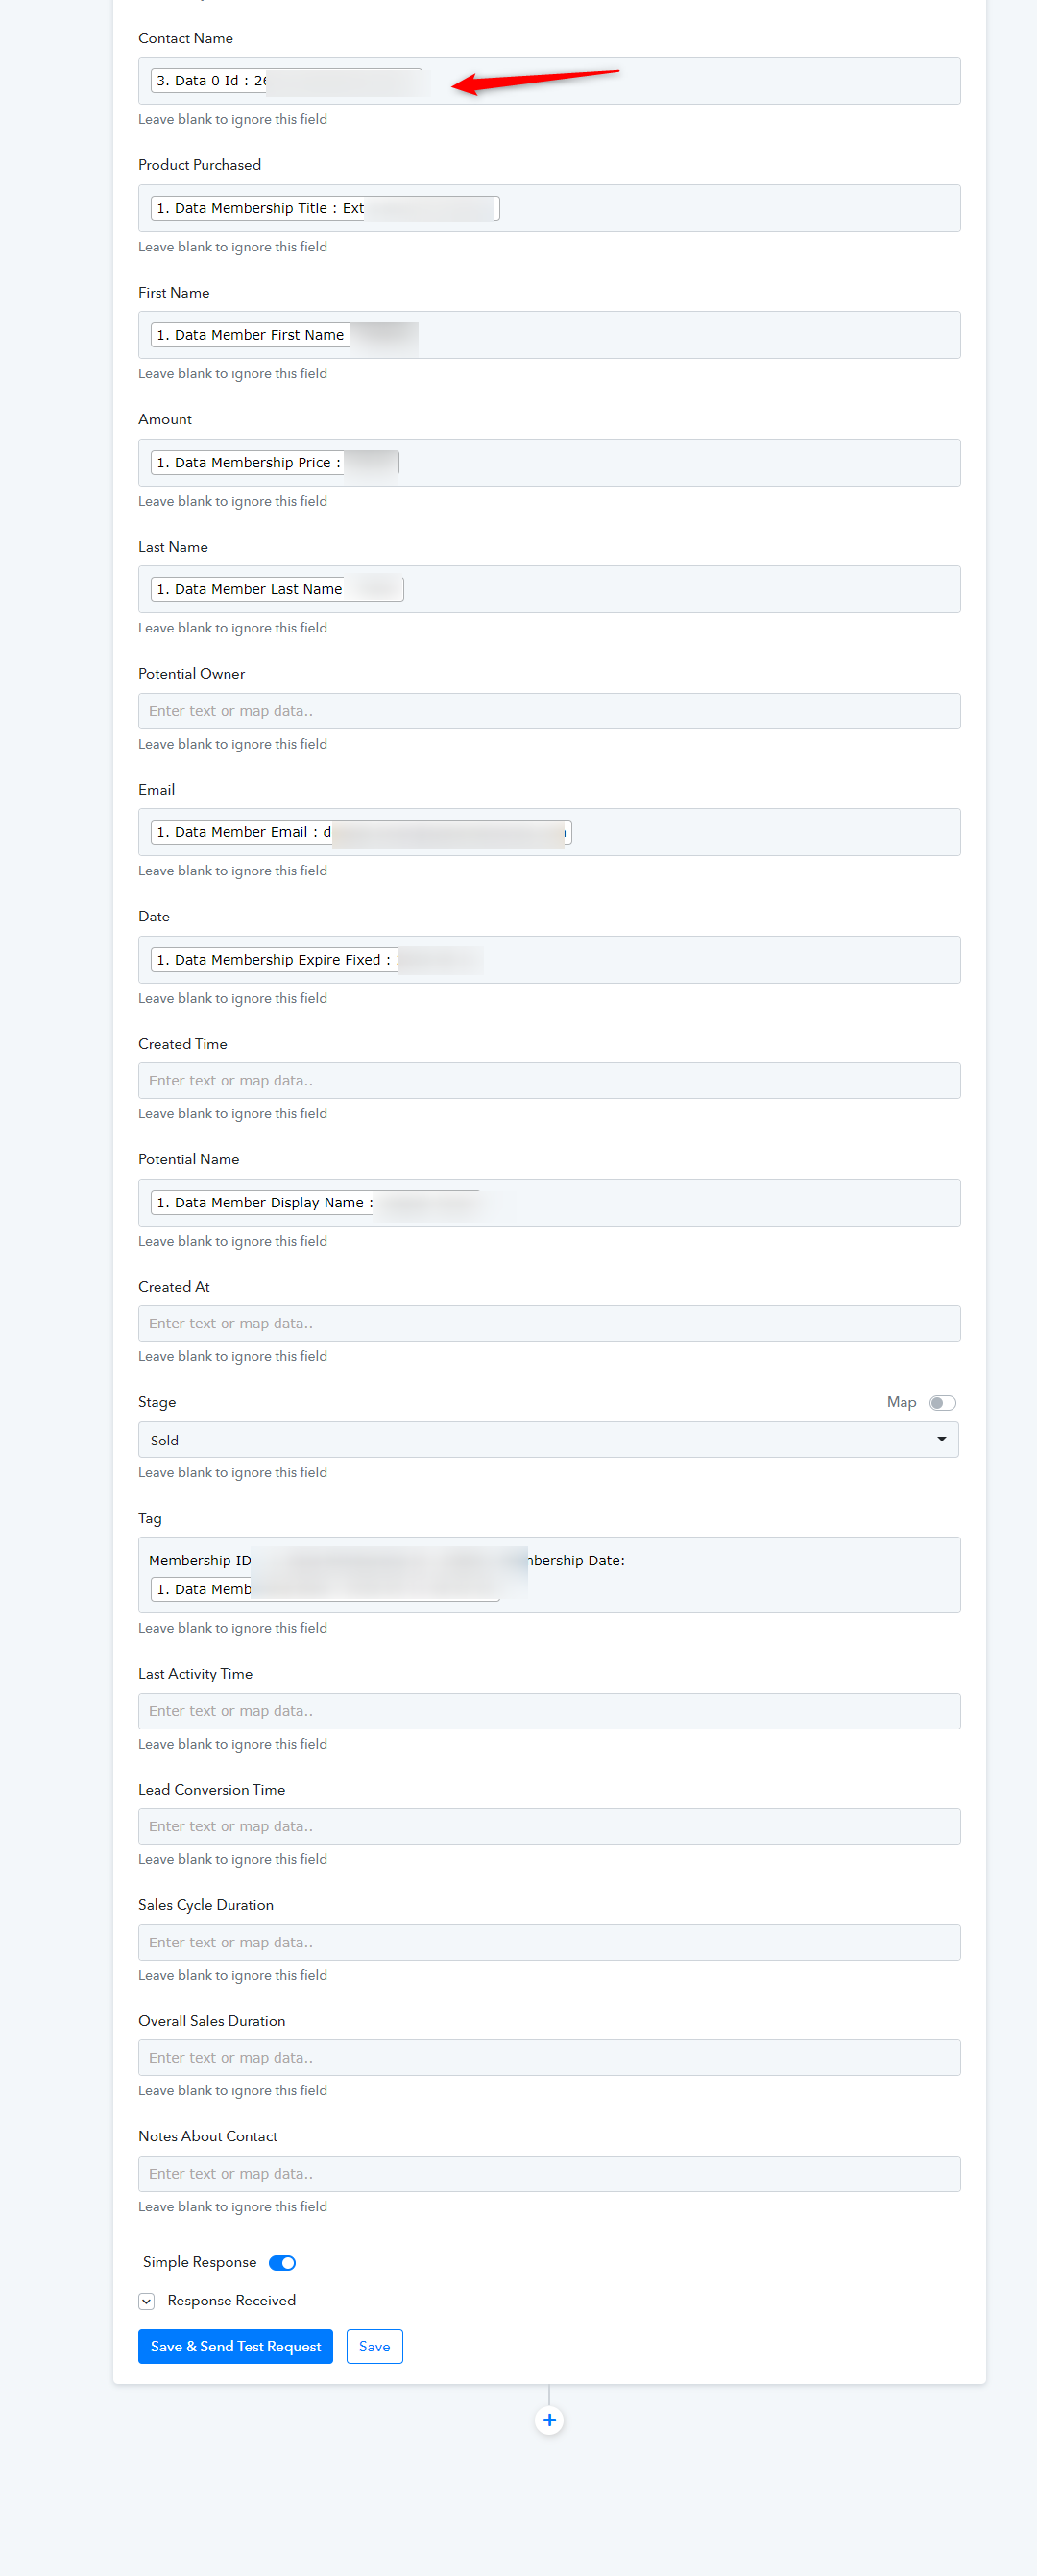
Task: Click inside the Contact Name field
Action: pyautogui.click(x=549, y=81)
